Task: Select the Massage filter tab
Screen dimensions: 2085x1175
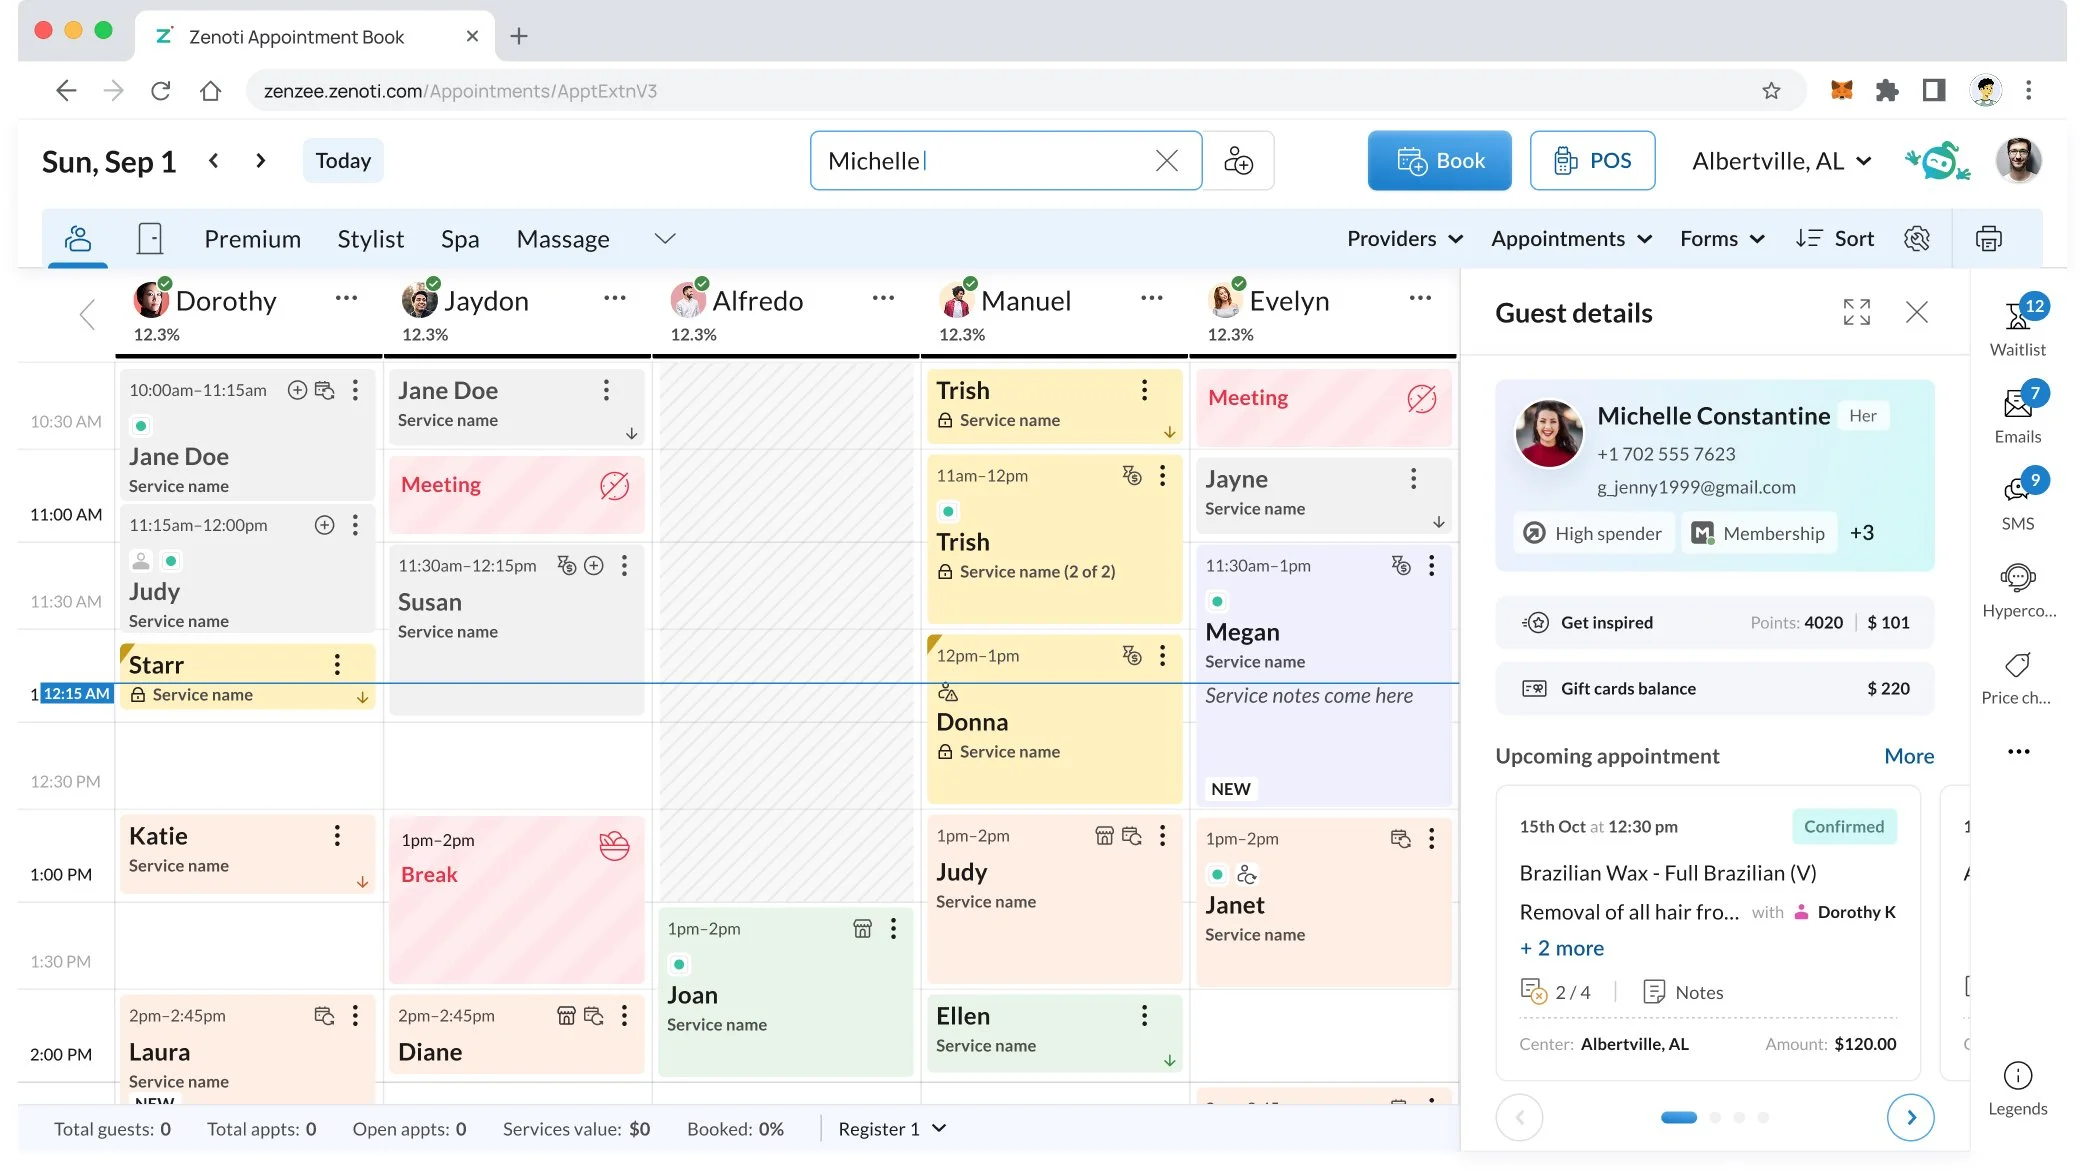Action: point(562,239)
